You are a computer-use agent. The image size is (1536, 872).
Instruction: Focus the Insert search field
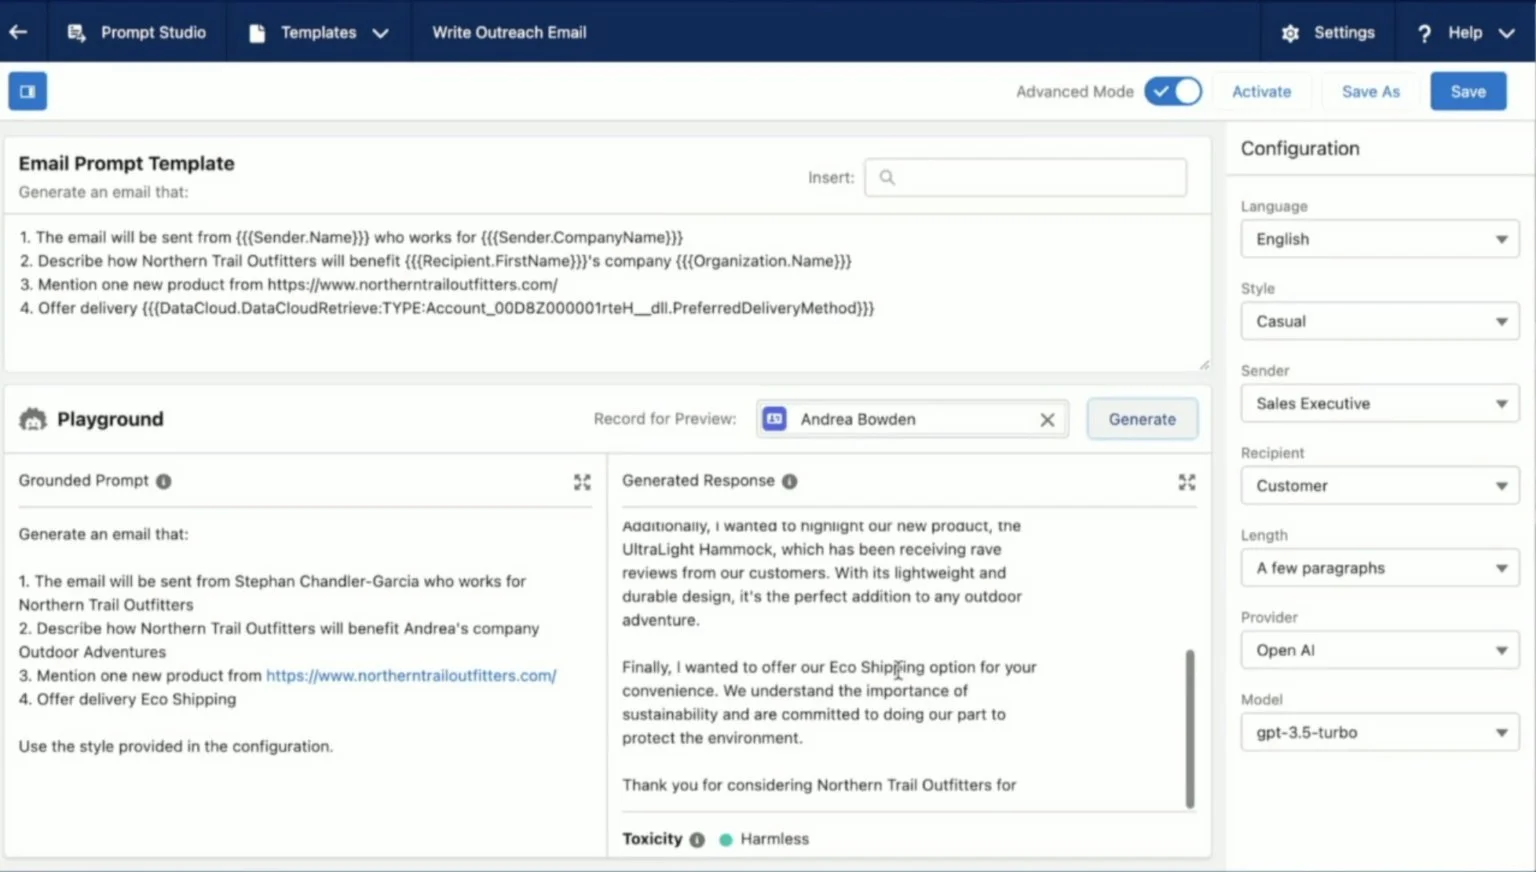point(1025,177)
